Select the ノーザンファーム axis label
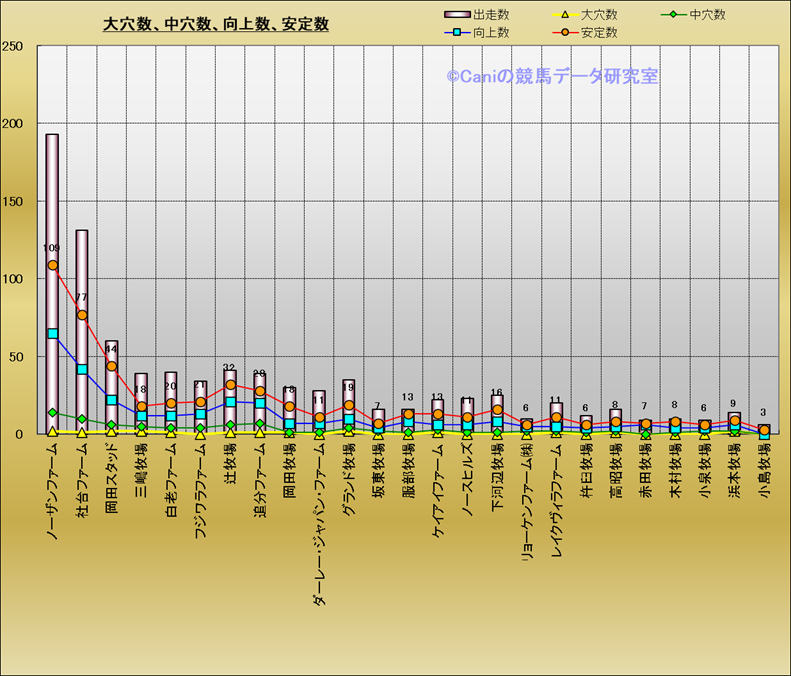791x676 pixels. click(x=52, y=494)
